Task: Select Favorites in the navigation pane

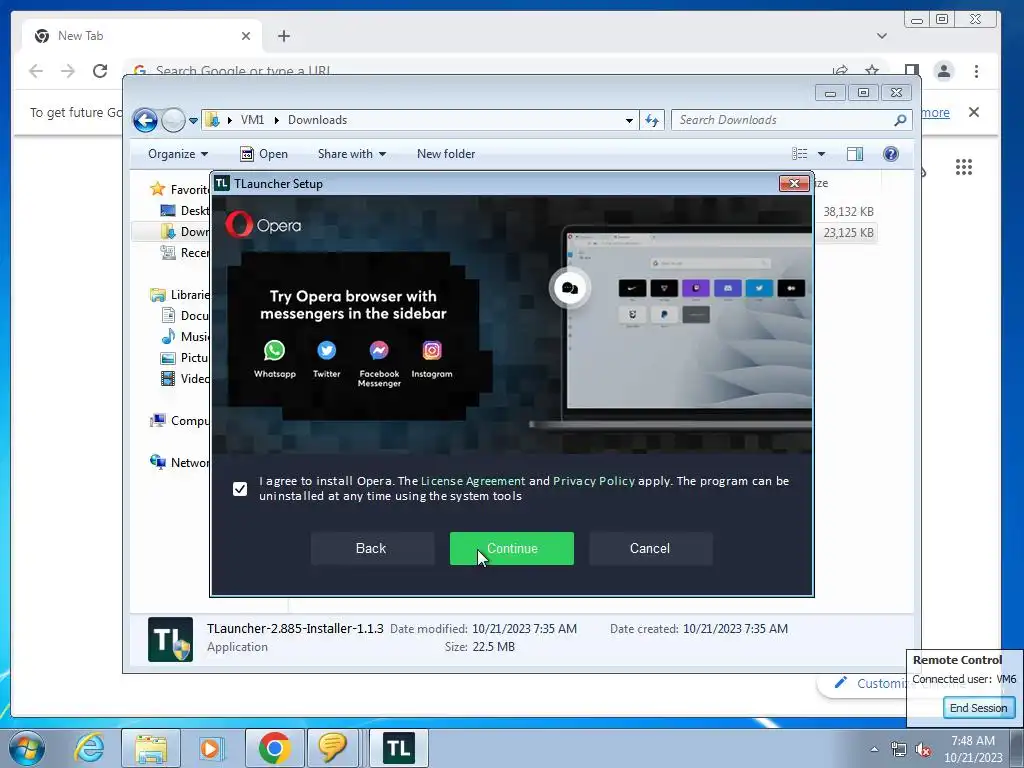Action: click(x=180, y=189)
